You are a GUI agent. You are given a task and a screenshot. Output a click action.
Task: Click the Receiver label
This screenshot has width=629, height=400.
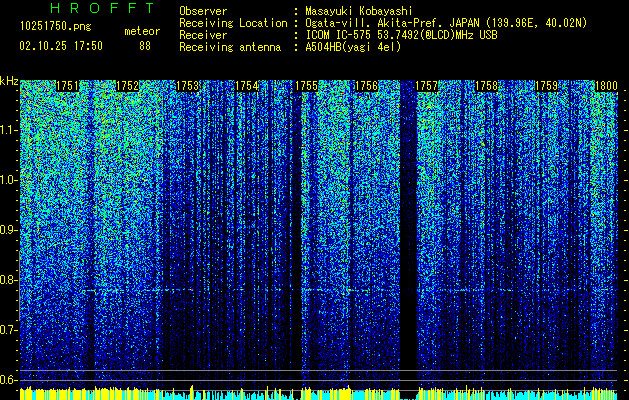pos(203,35)
